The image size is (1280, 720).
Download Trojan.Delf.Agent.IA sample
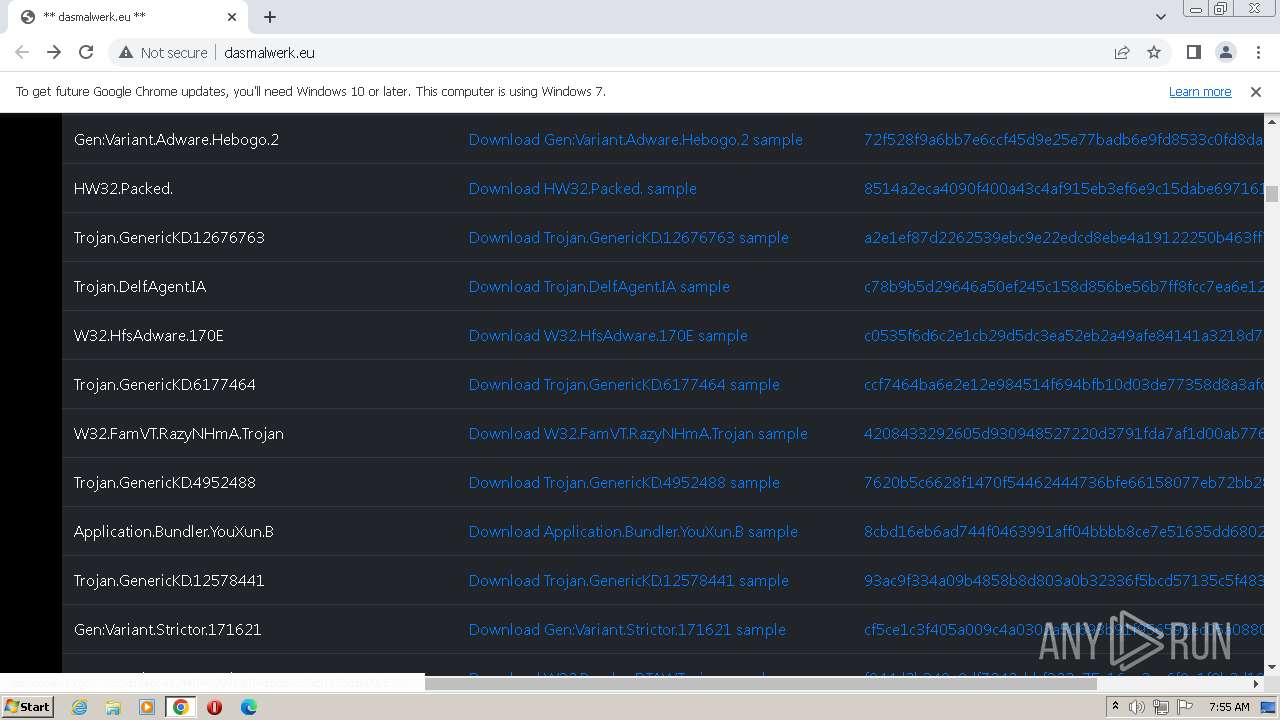pyautogui.click(x=599, y=287)
